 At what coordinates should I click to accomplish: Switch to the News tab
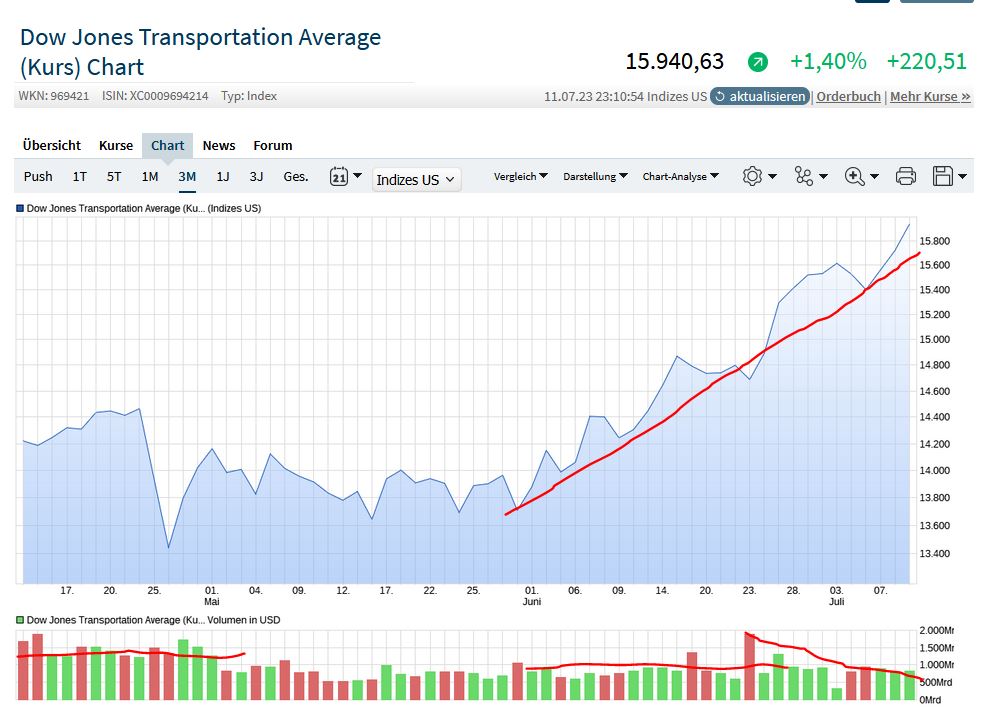(219, 145)
